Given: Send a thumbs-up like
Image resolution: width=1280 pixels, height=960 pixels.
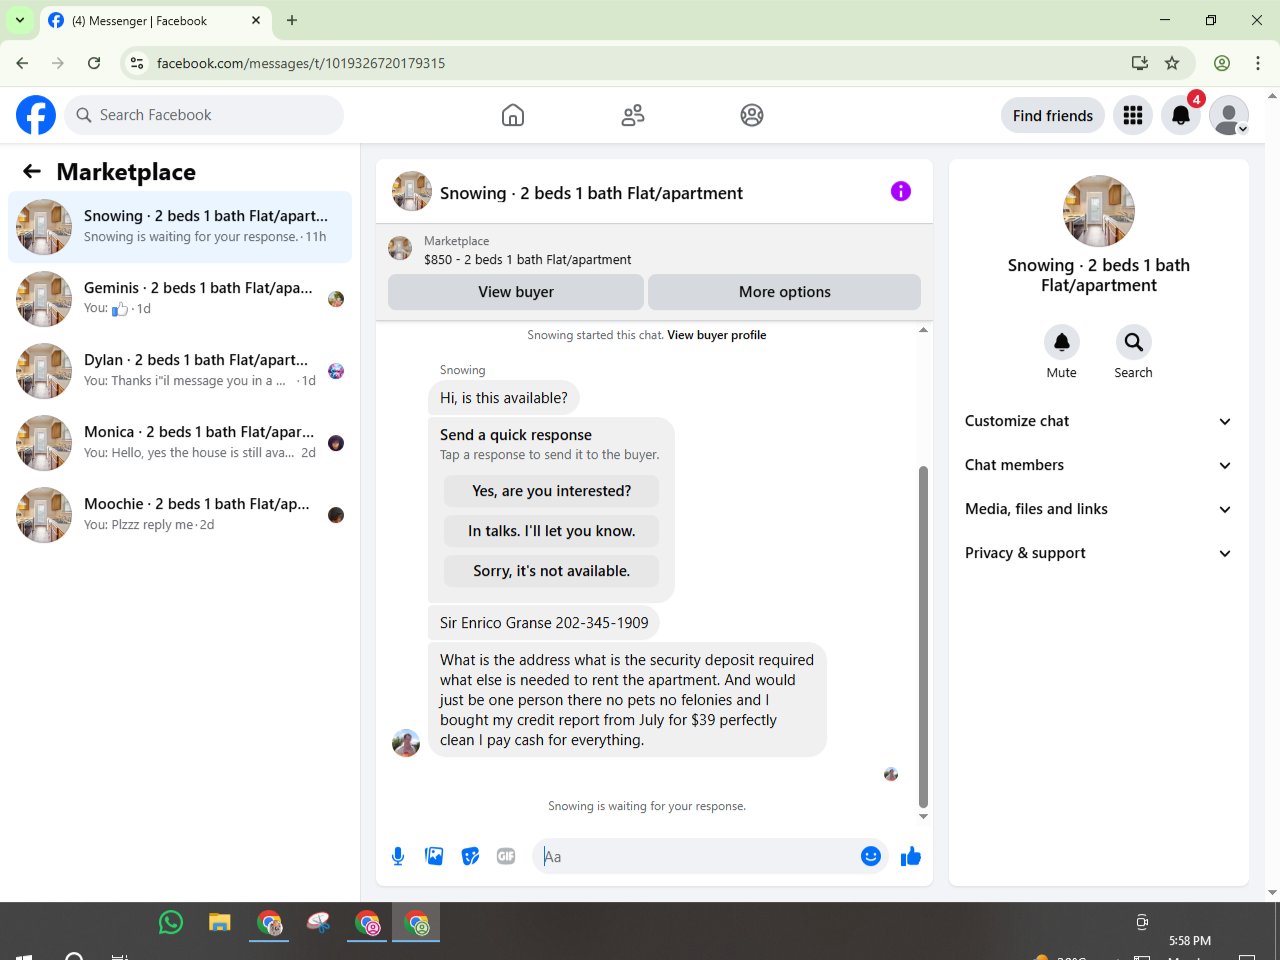Looking at the screenshot, I should pos(911,856).
